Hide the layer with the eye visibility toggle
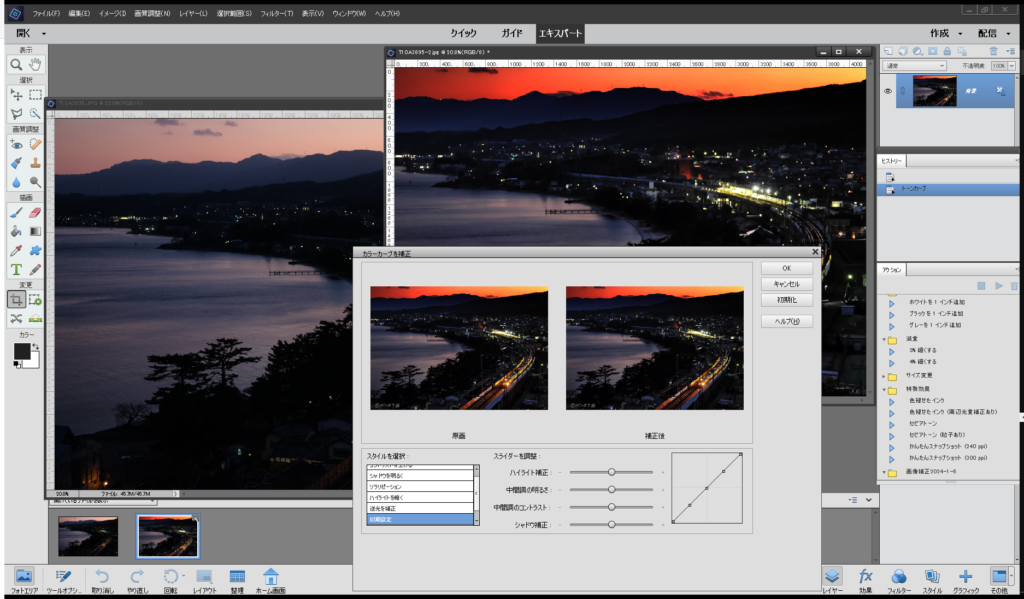This screenshot has height=599, width=1024. coord(888,91)
